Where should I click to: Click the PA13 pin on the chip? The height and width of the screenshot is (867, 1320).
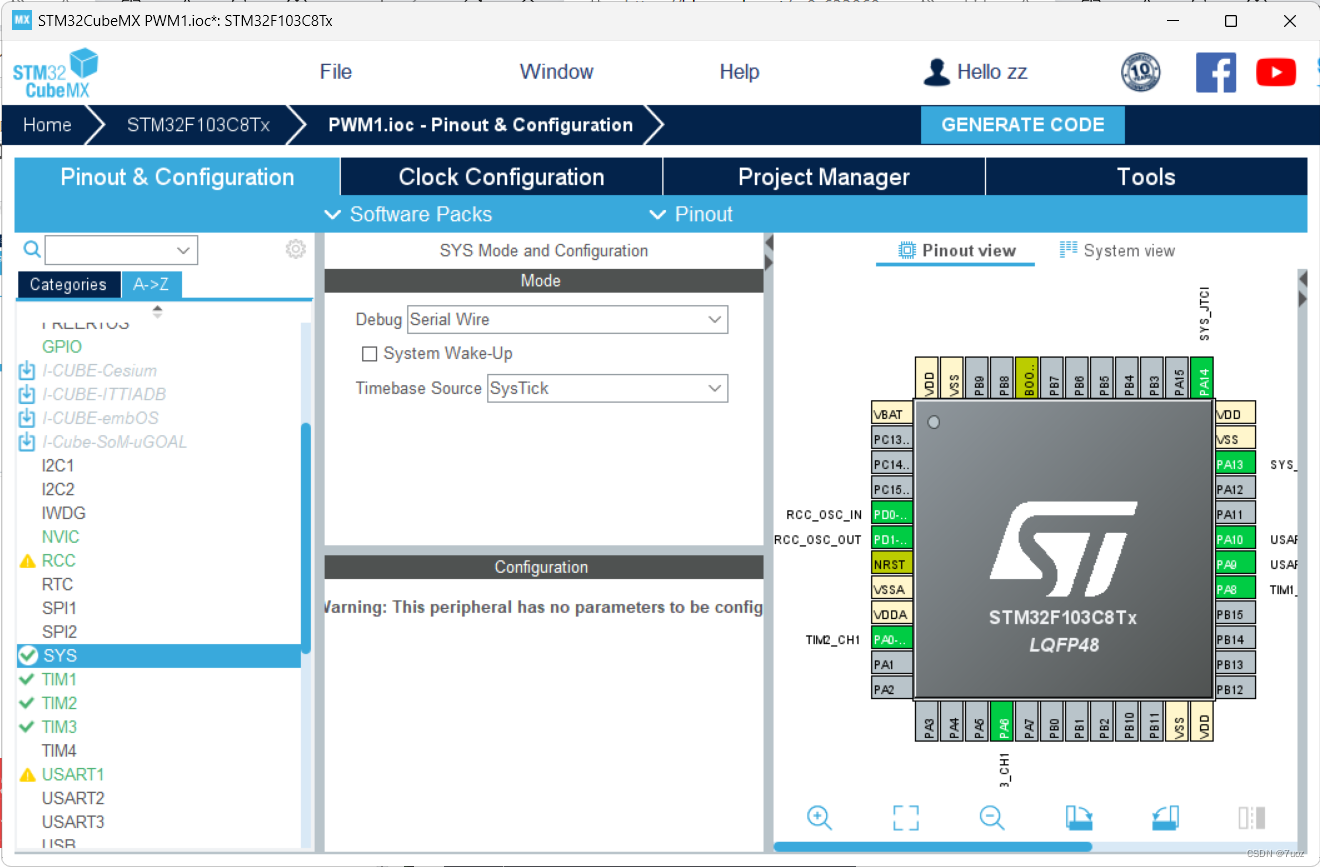(x=1234, y=464)
